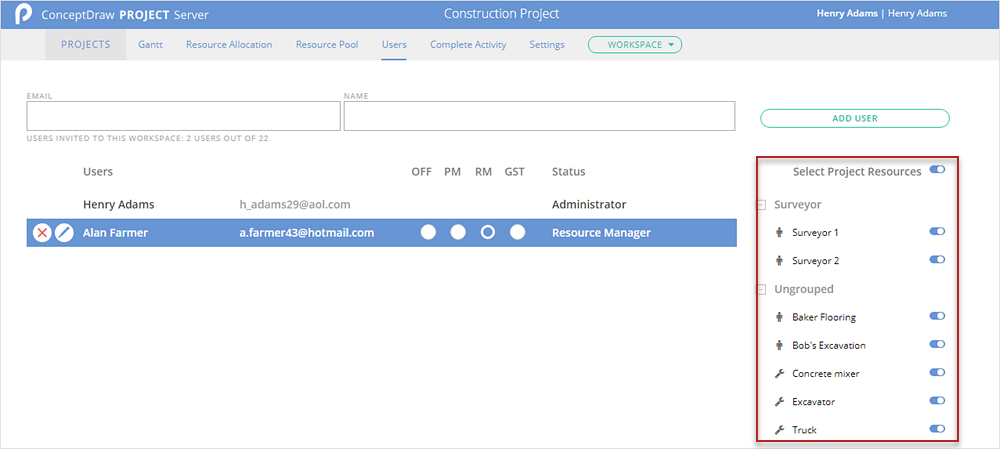Image resolution: width=1000 pixels, height=449 pixels.
Task: Click into the NAME input field
Action: tap(540, 116)
